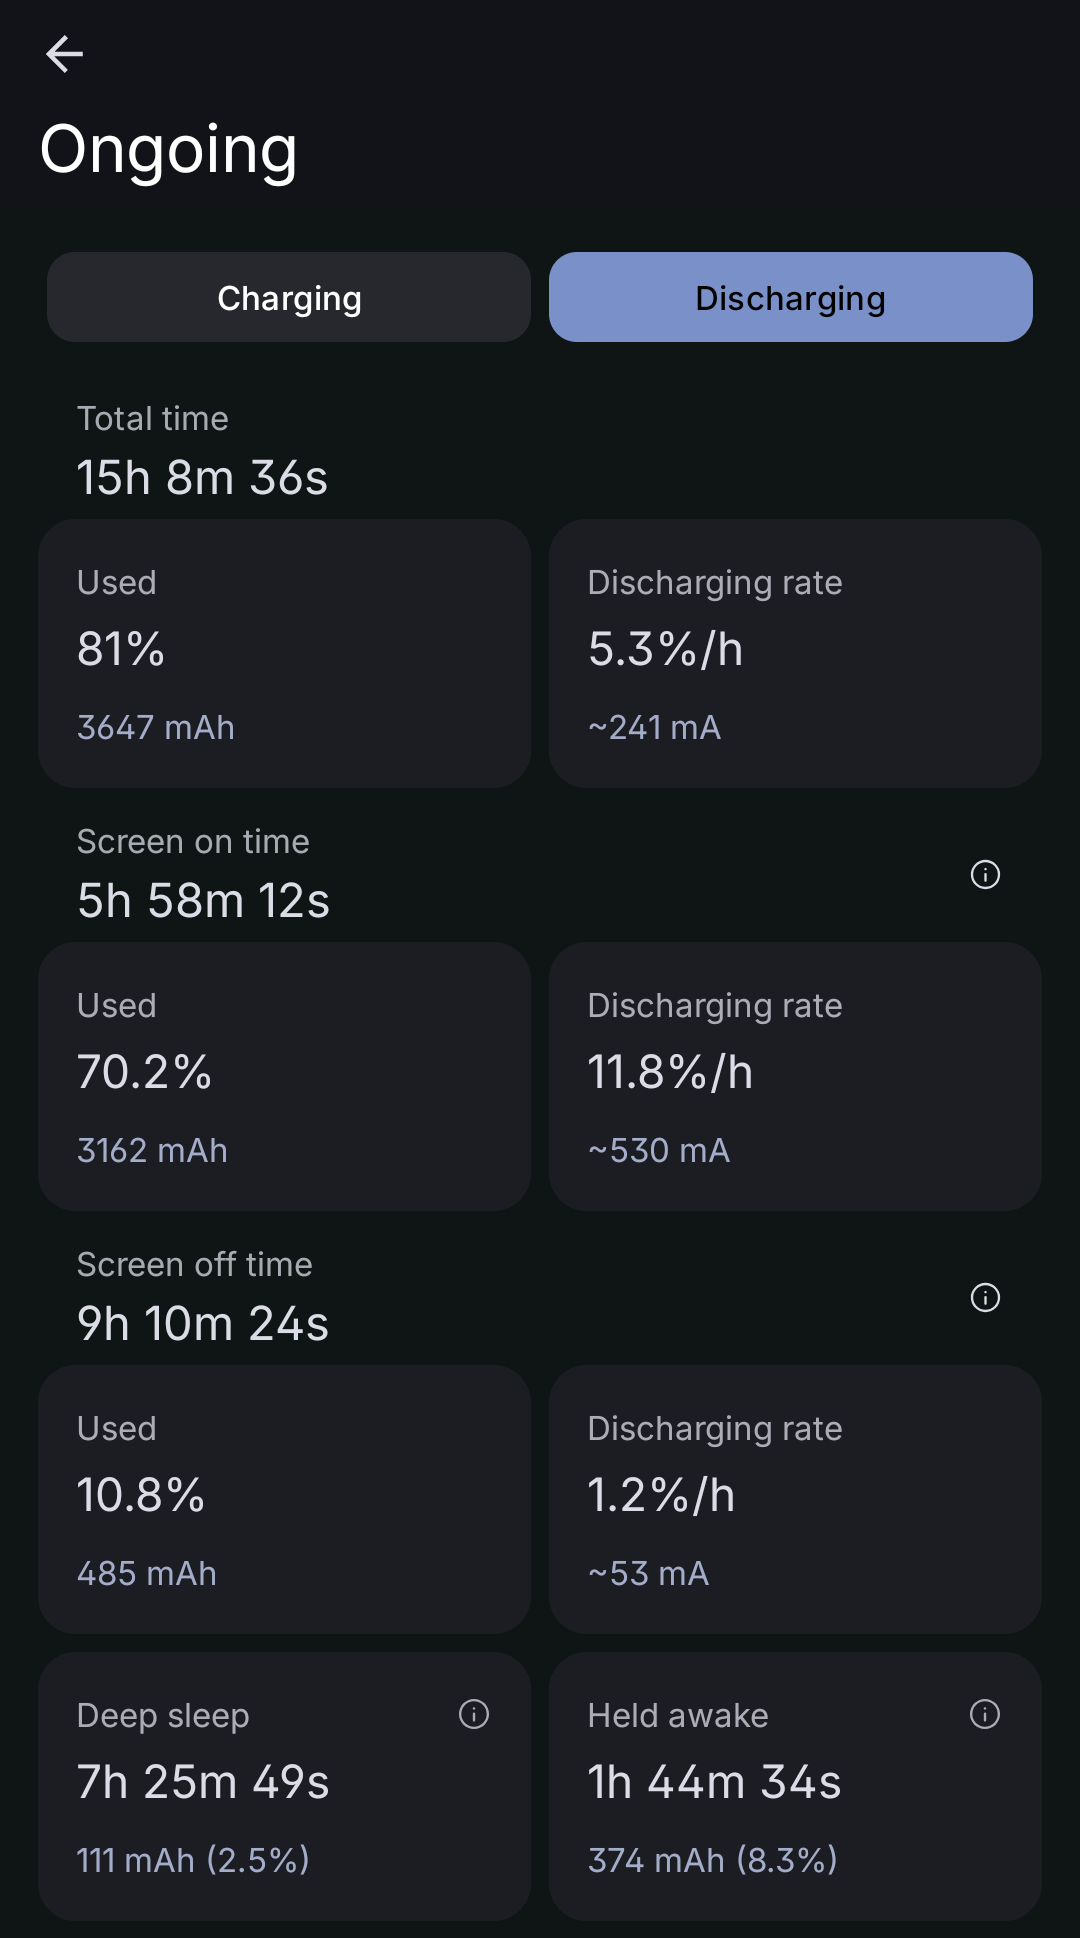Image resolution: width=1080 pixels, height=1938 pixels.
Task: Open Screen on time info icon
Action: (985, 875)
